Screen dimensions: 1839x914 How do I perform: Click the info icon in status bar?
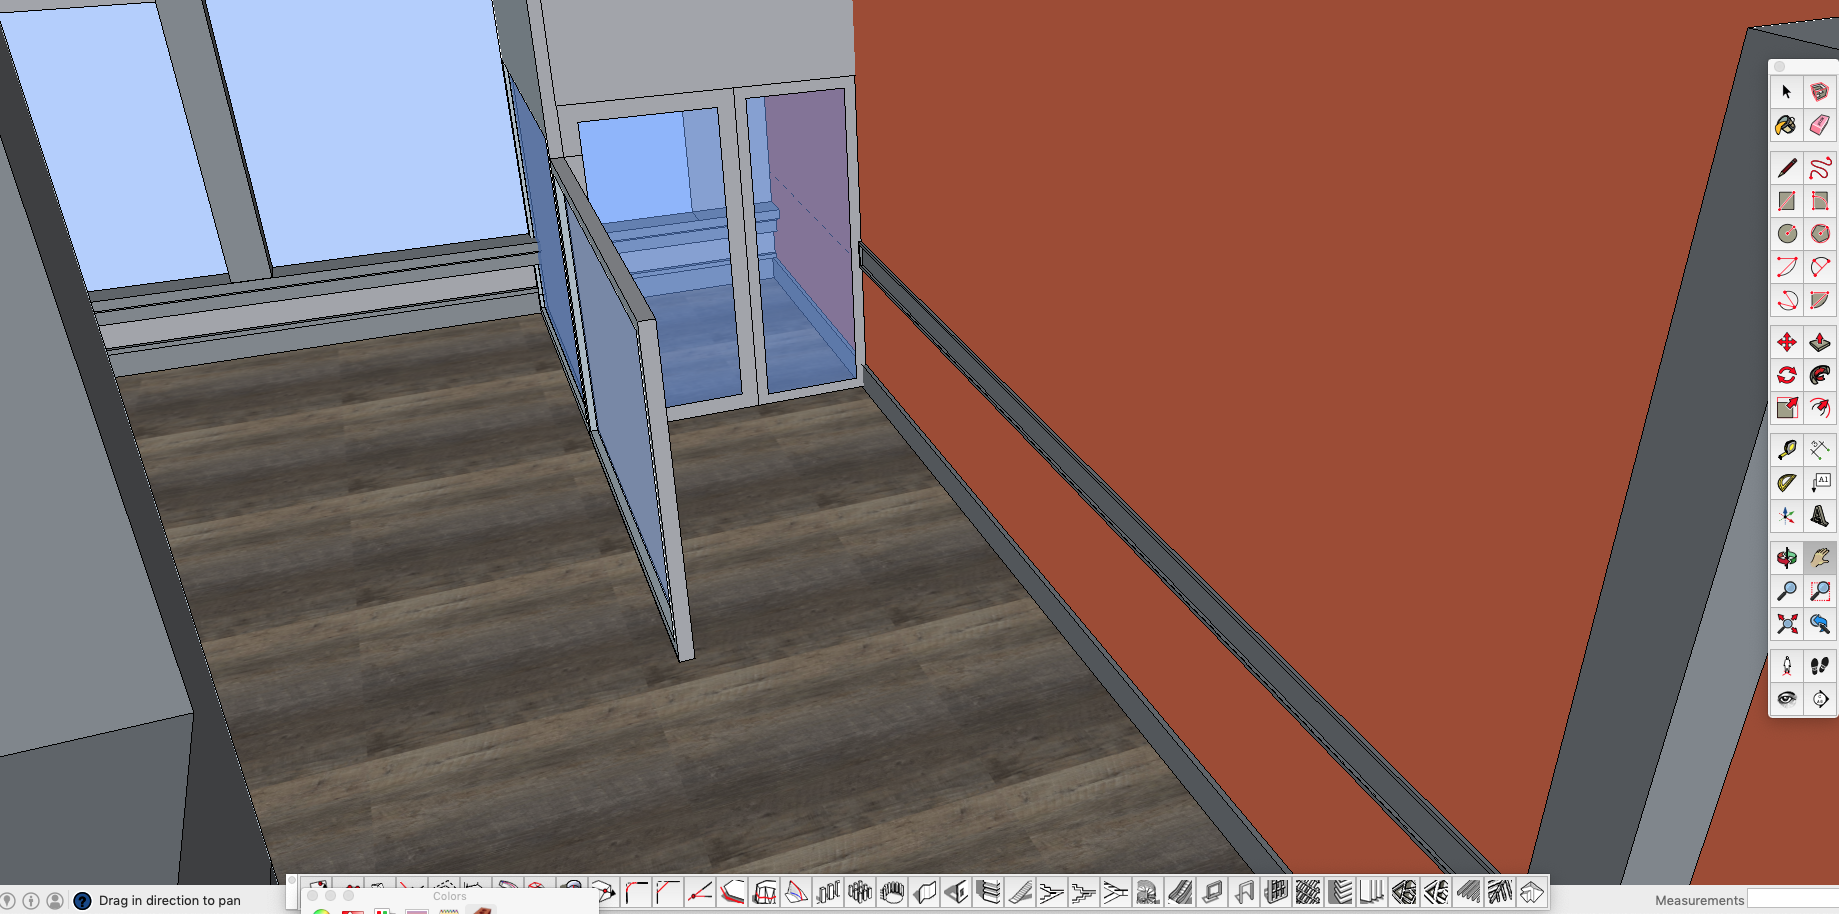(x=31, y=900)
